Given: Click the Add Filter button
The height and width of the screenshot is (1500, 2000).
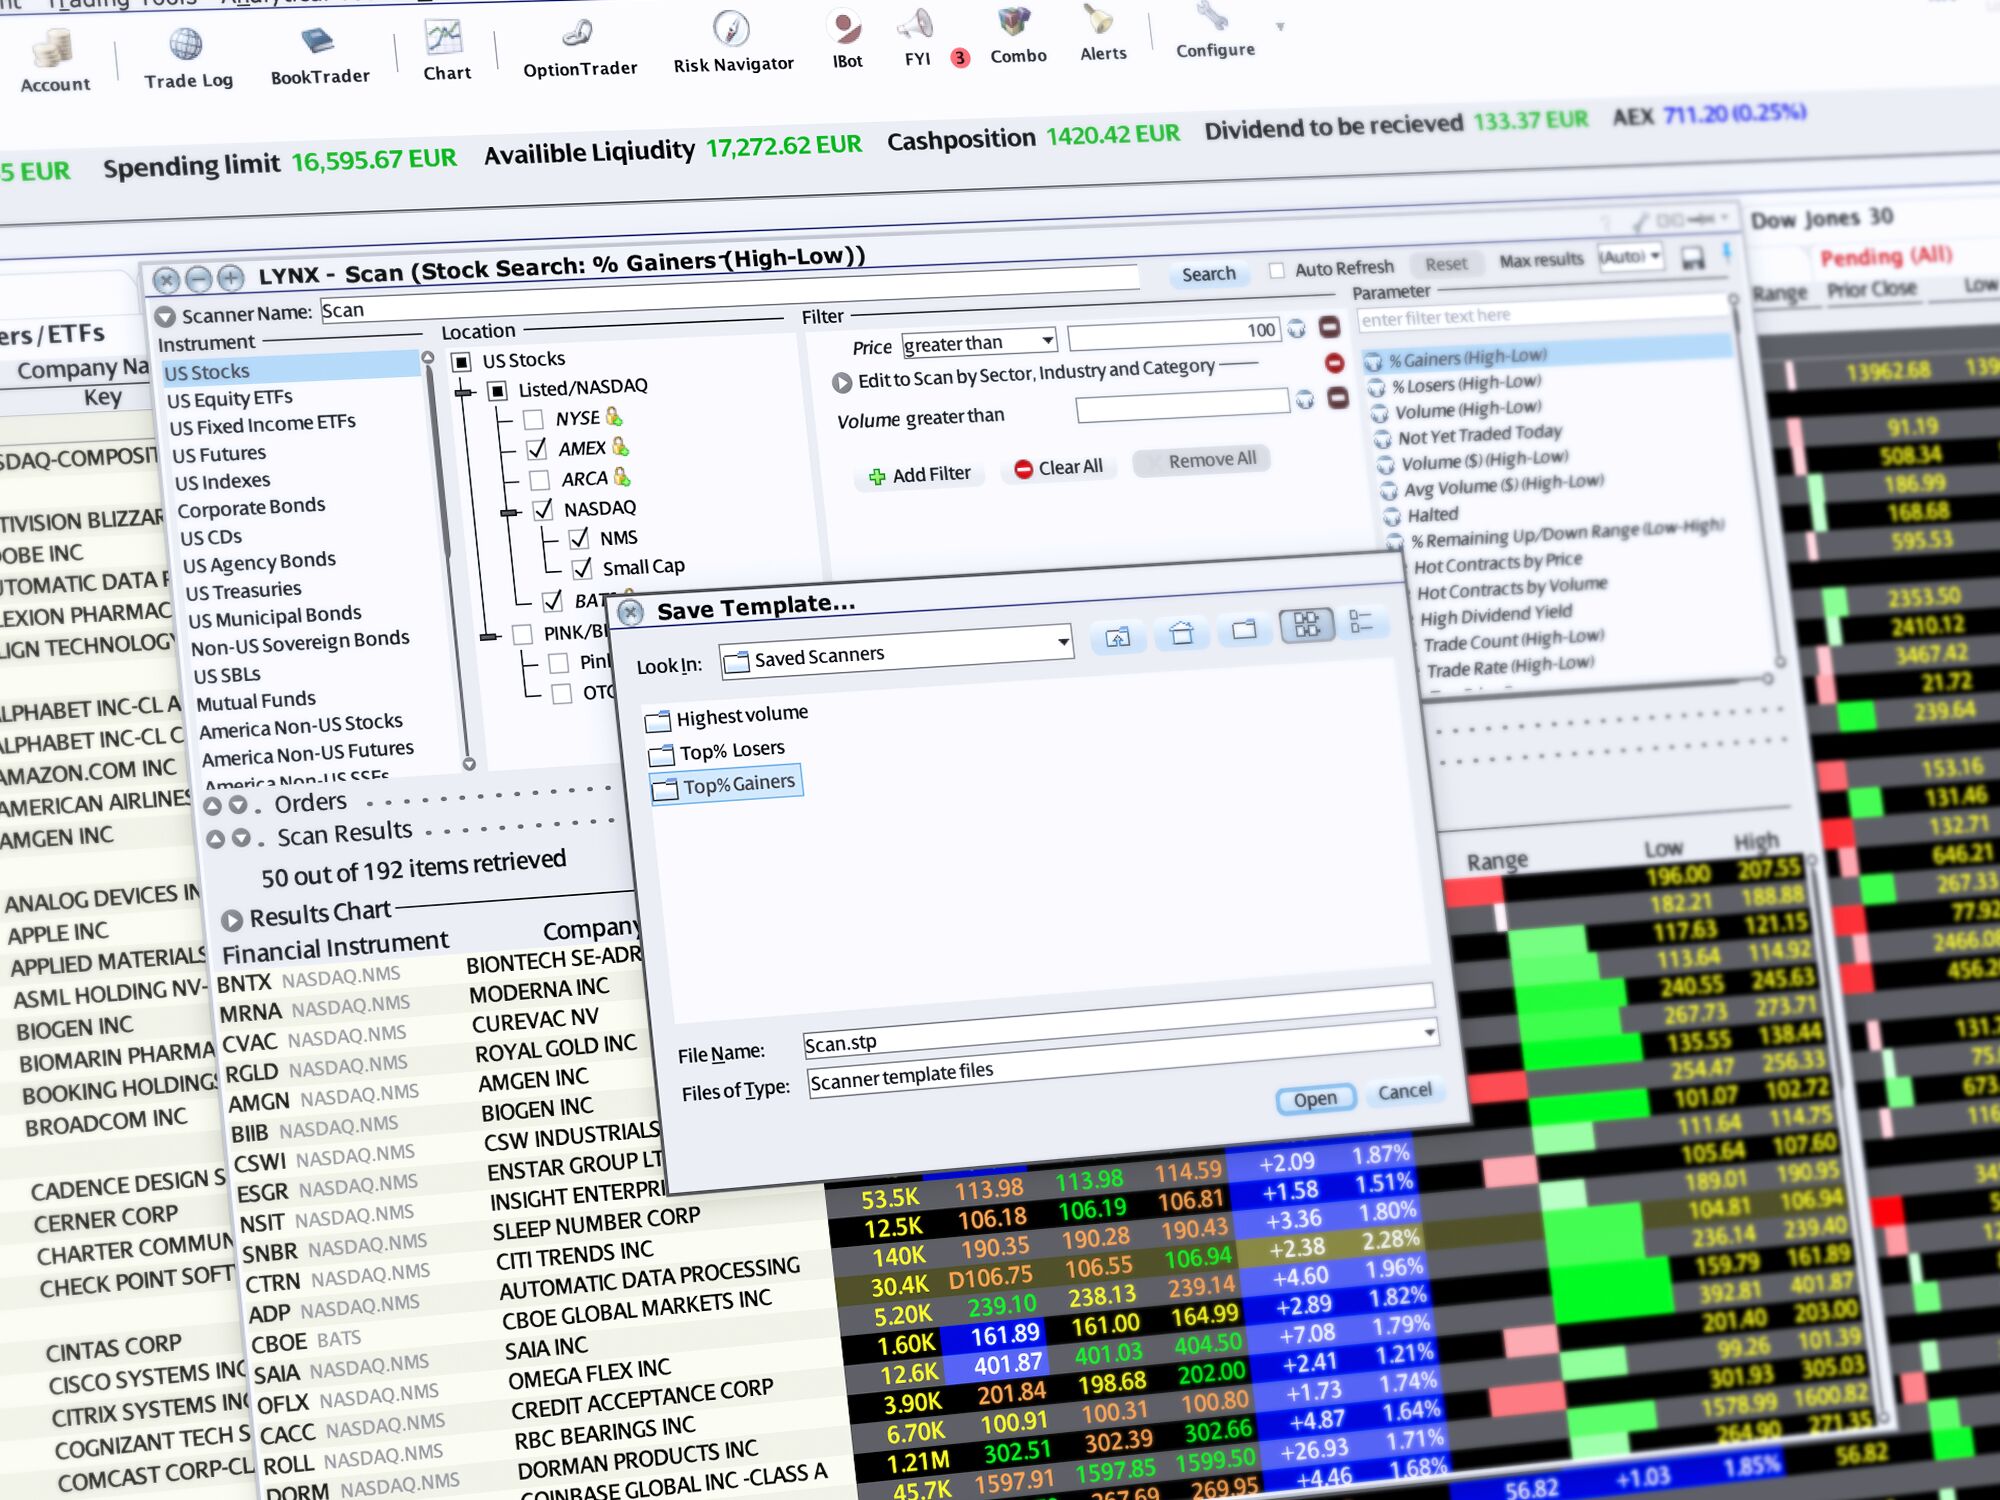Looking at the screenshot, I should (x=920, y=474).
